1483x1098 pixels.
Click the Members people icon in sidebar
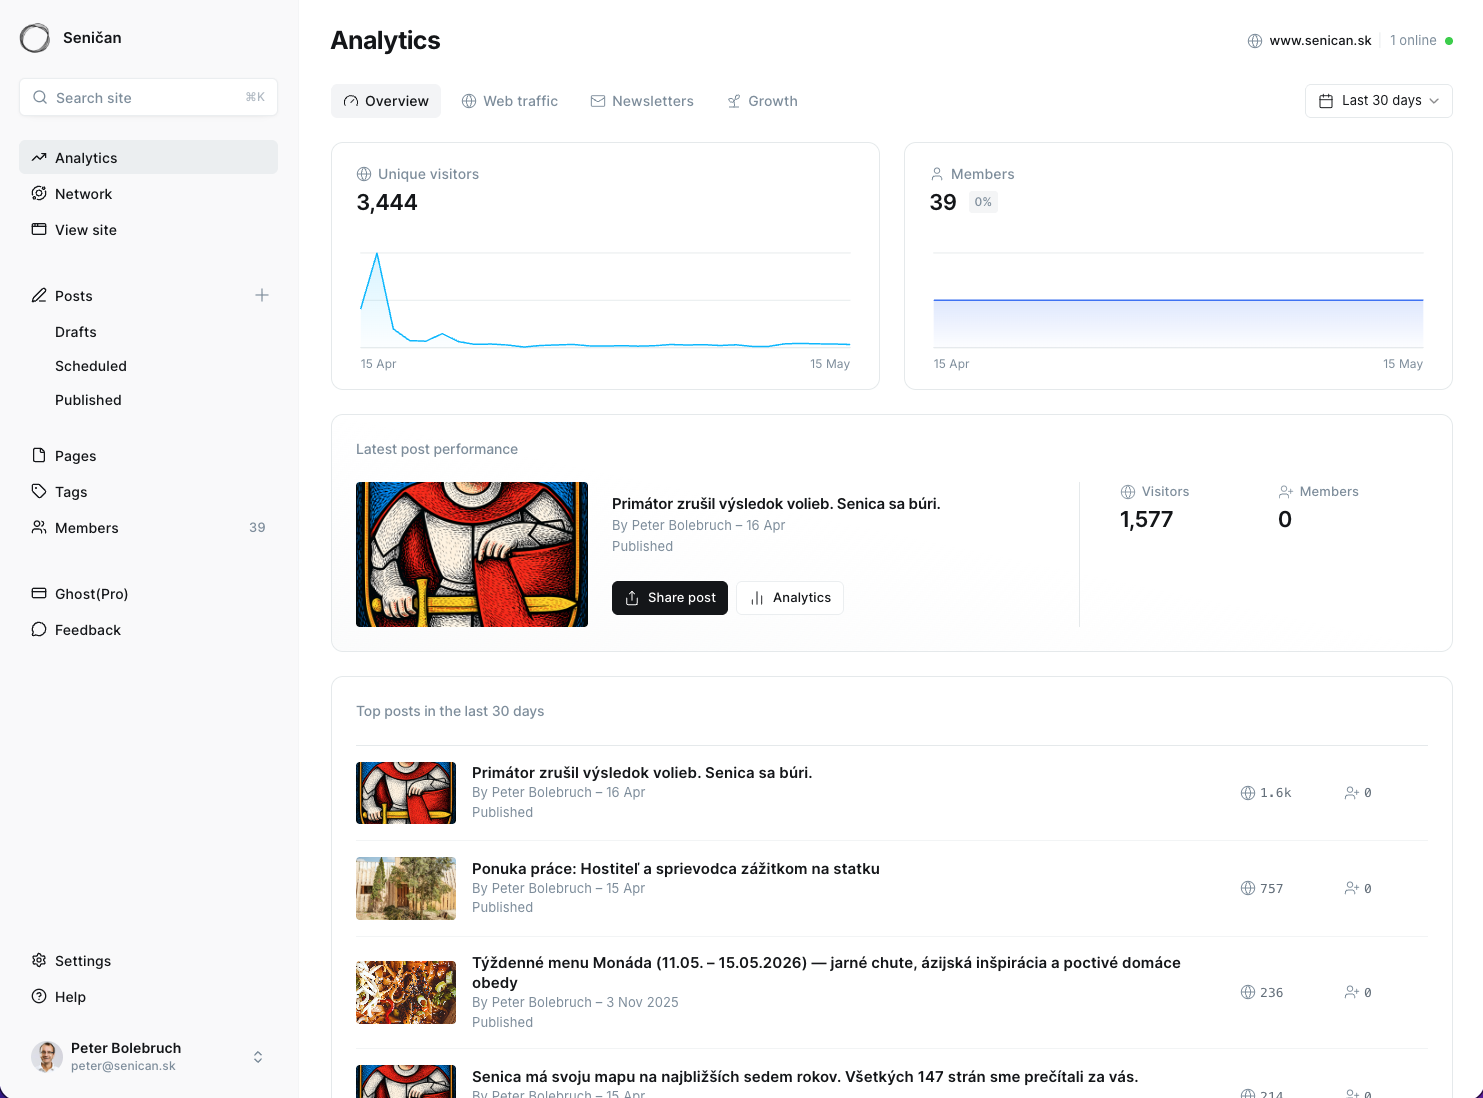[39, 527]
